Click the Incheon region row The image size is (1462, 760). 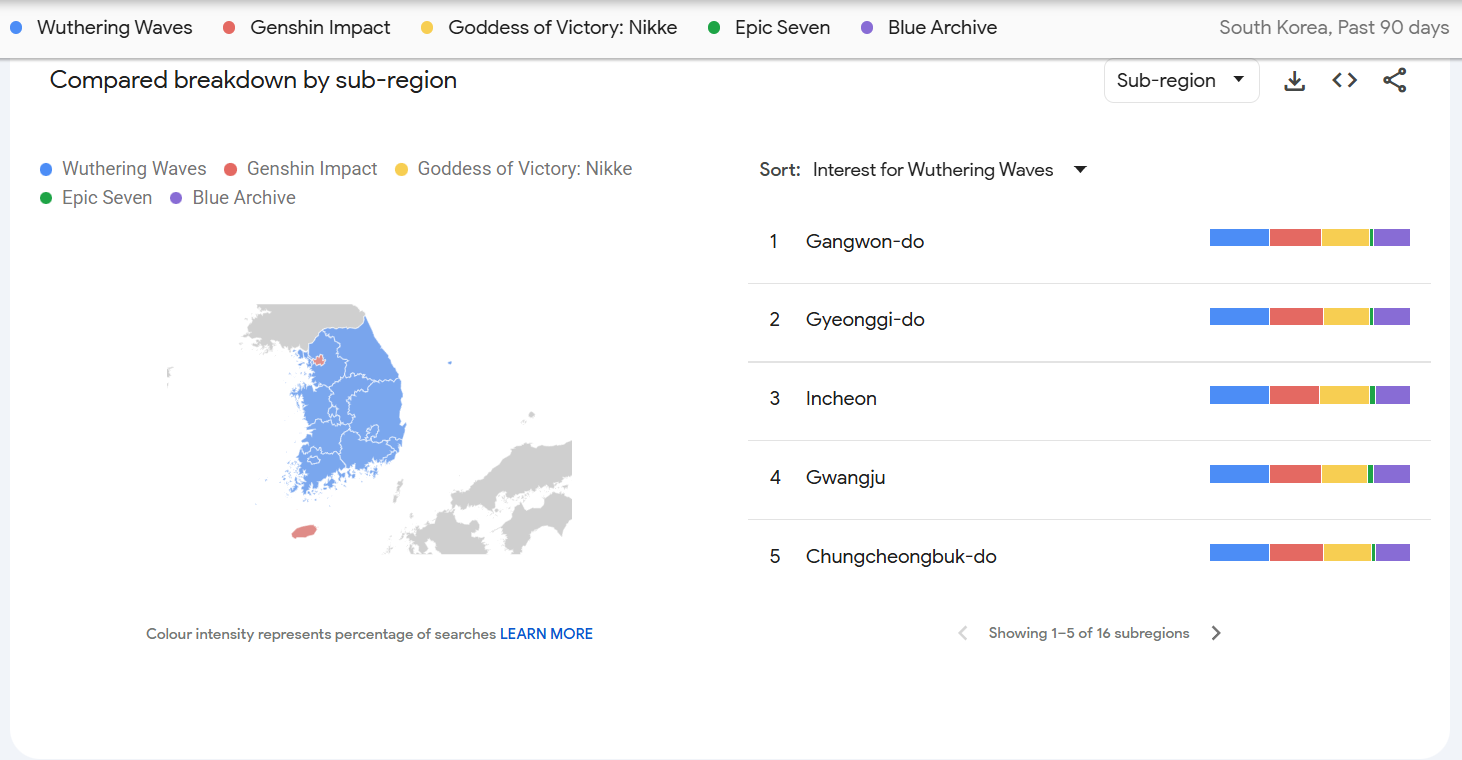841,398
